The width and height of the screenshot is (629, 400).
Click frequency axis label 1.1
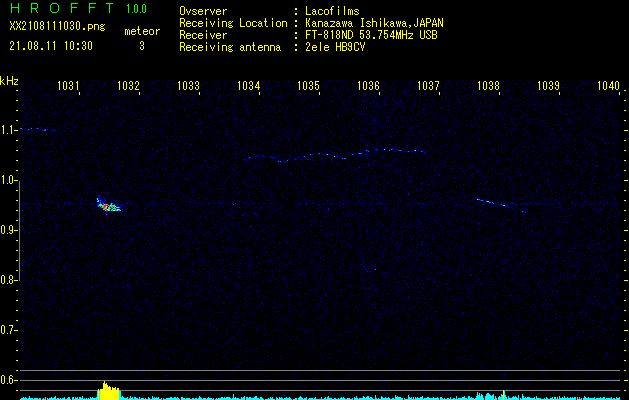tap(8, 130)
